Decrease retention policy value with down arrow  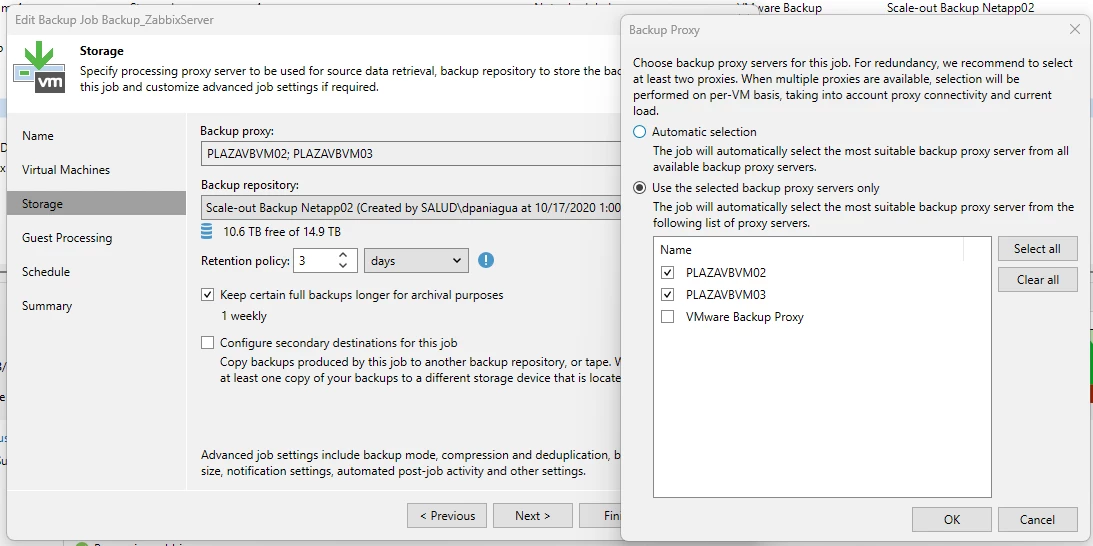click(343, 266)
